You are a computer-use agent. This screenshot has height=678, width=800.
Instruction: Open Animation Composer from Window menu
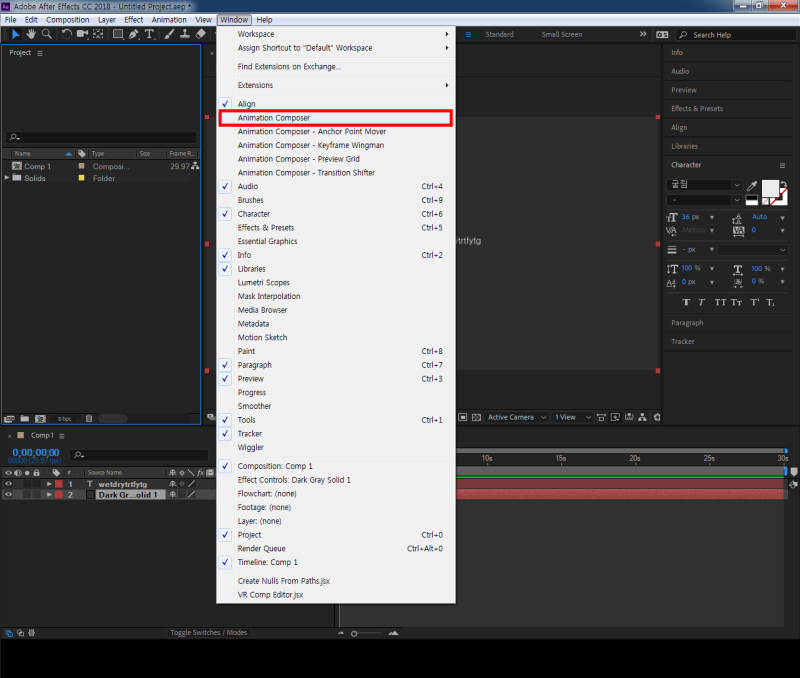click(x=274, y=118)
